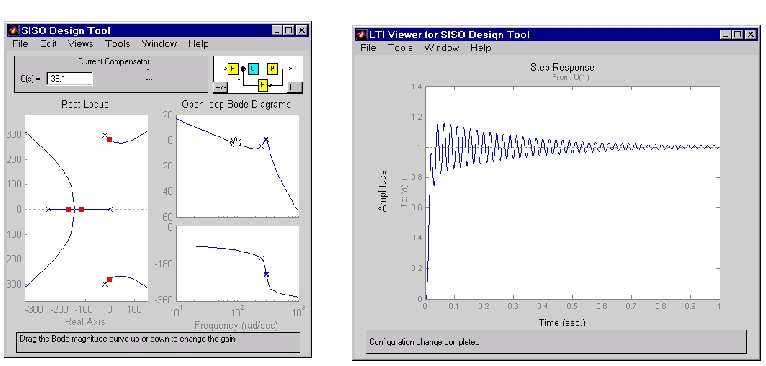Open Help menu in LTI Viewer

[x=481, y=48]
